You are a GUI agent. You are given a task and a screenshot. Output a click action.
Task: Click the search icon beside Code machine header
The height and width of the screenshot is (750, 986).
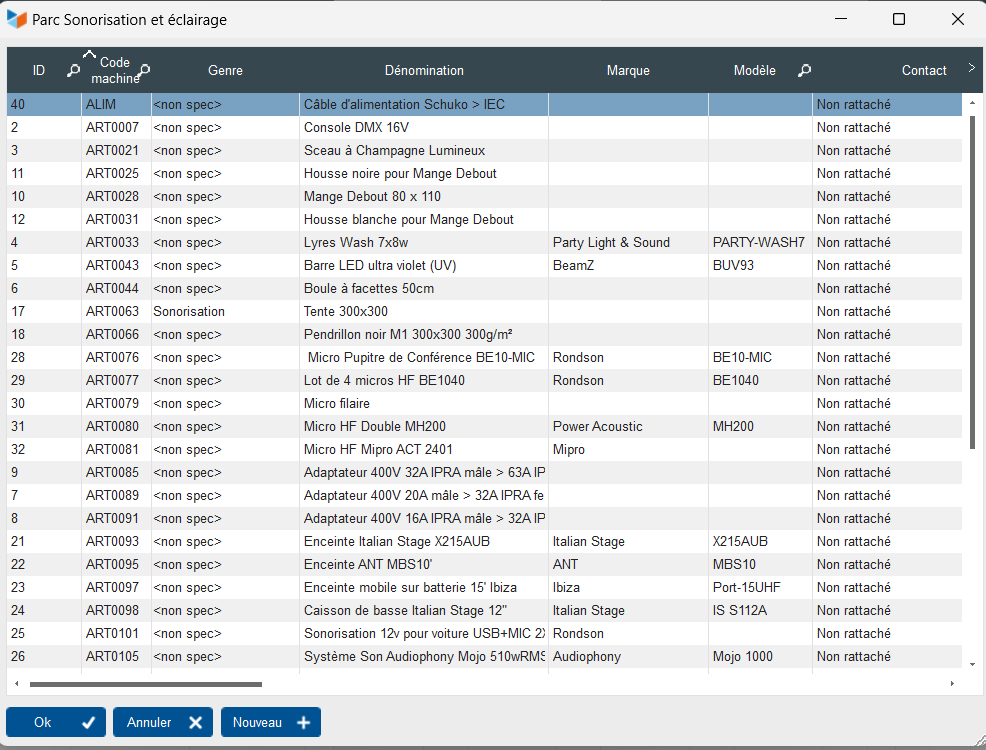click(x=145, y=70)
